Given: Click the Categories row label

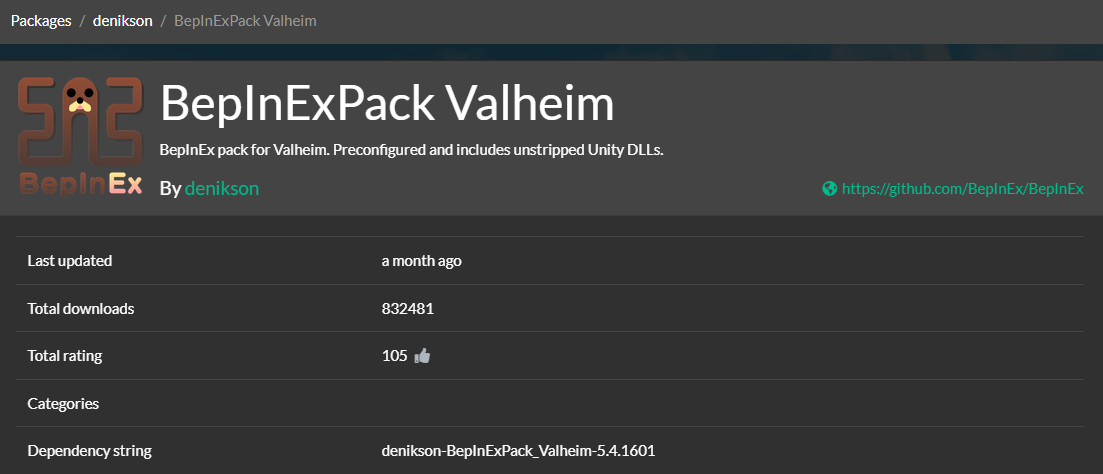Looking at the screenshot, I should click(x=63, y=404).
